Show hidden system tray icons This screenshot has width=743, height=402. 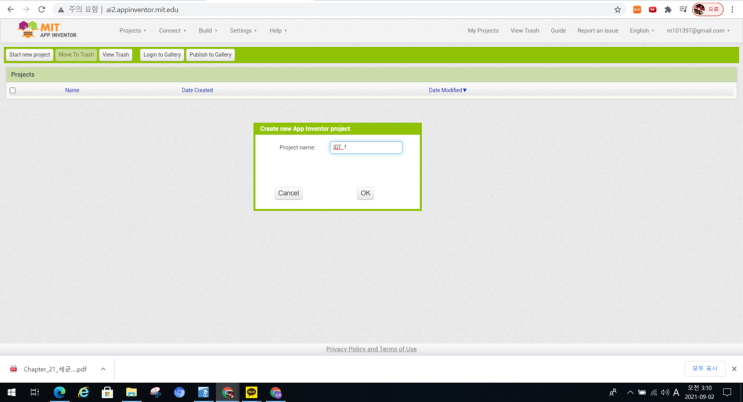coord(630,392)
